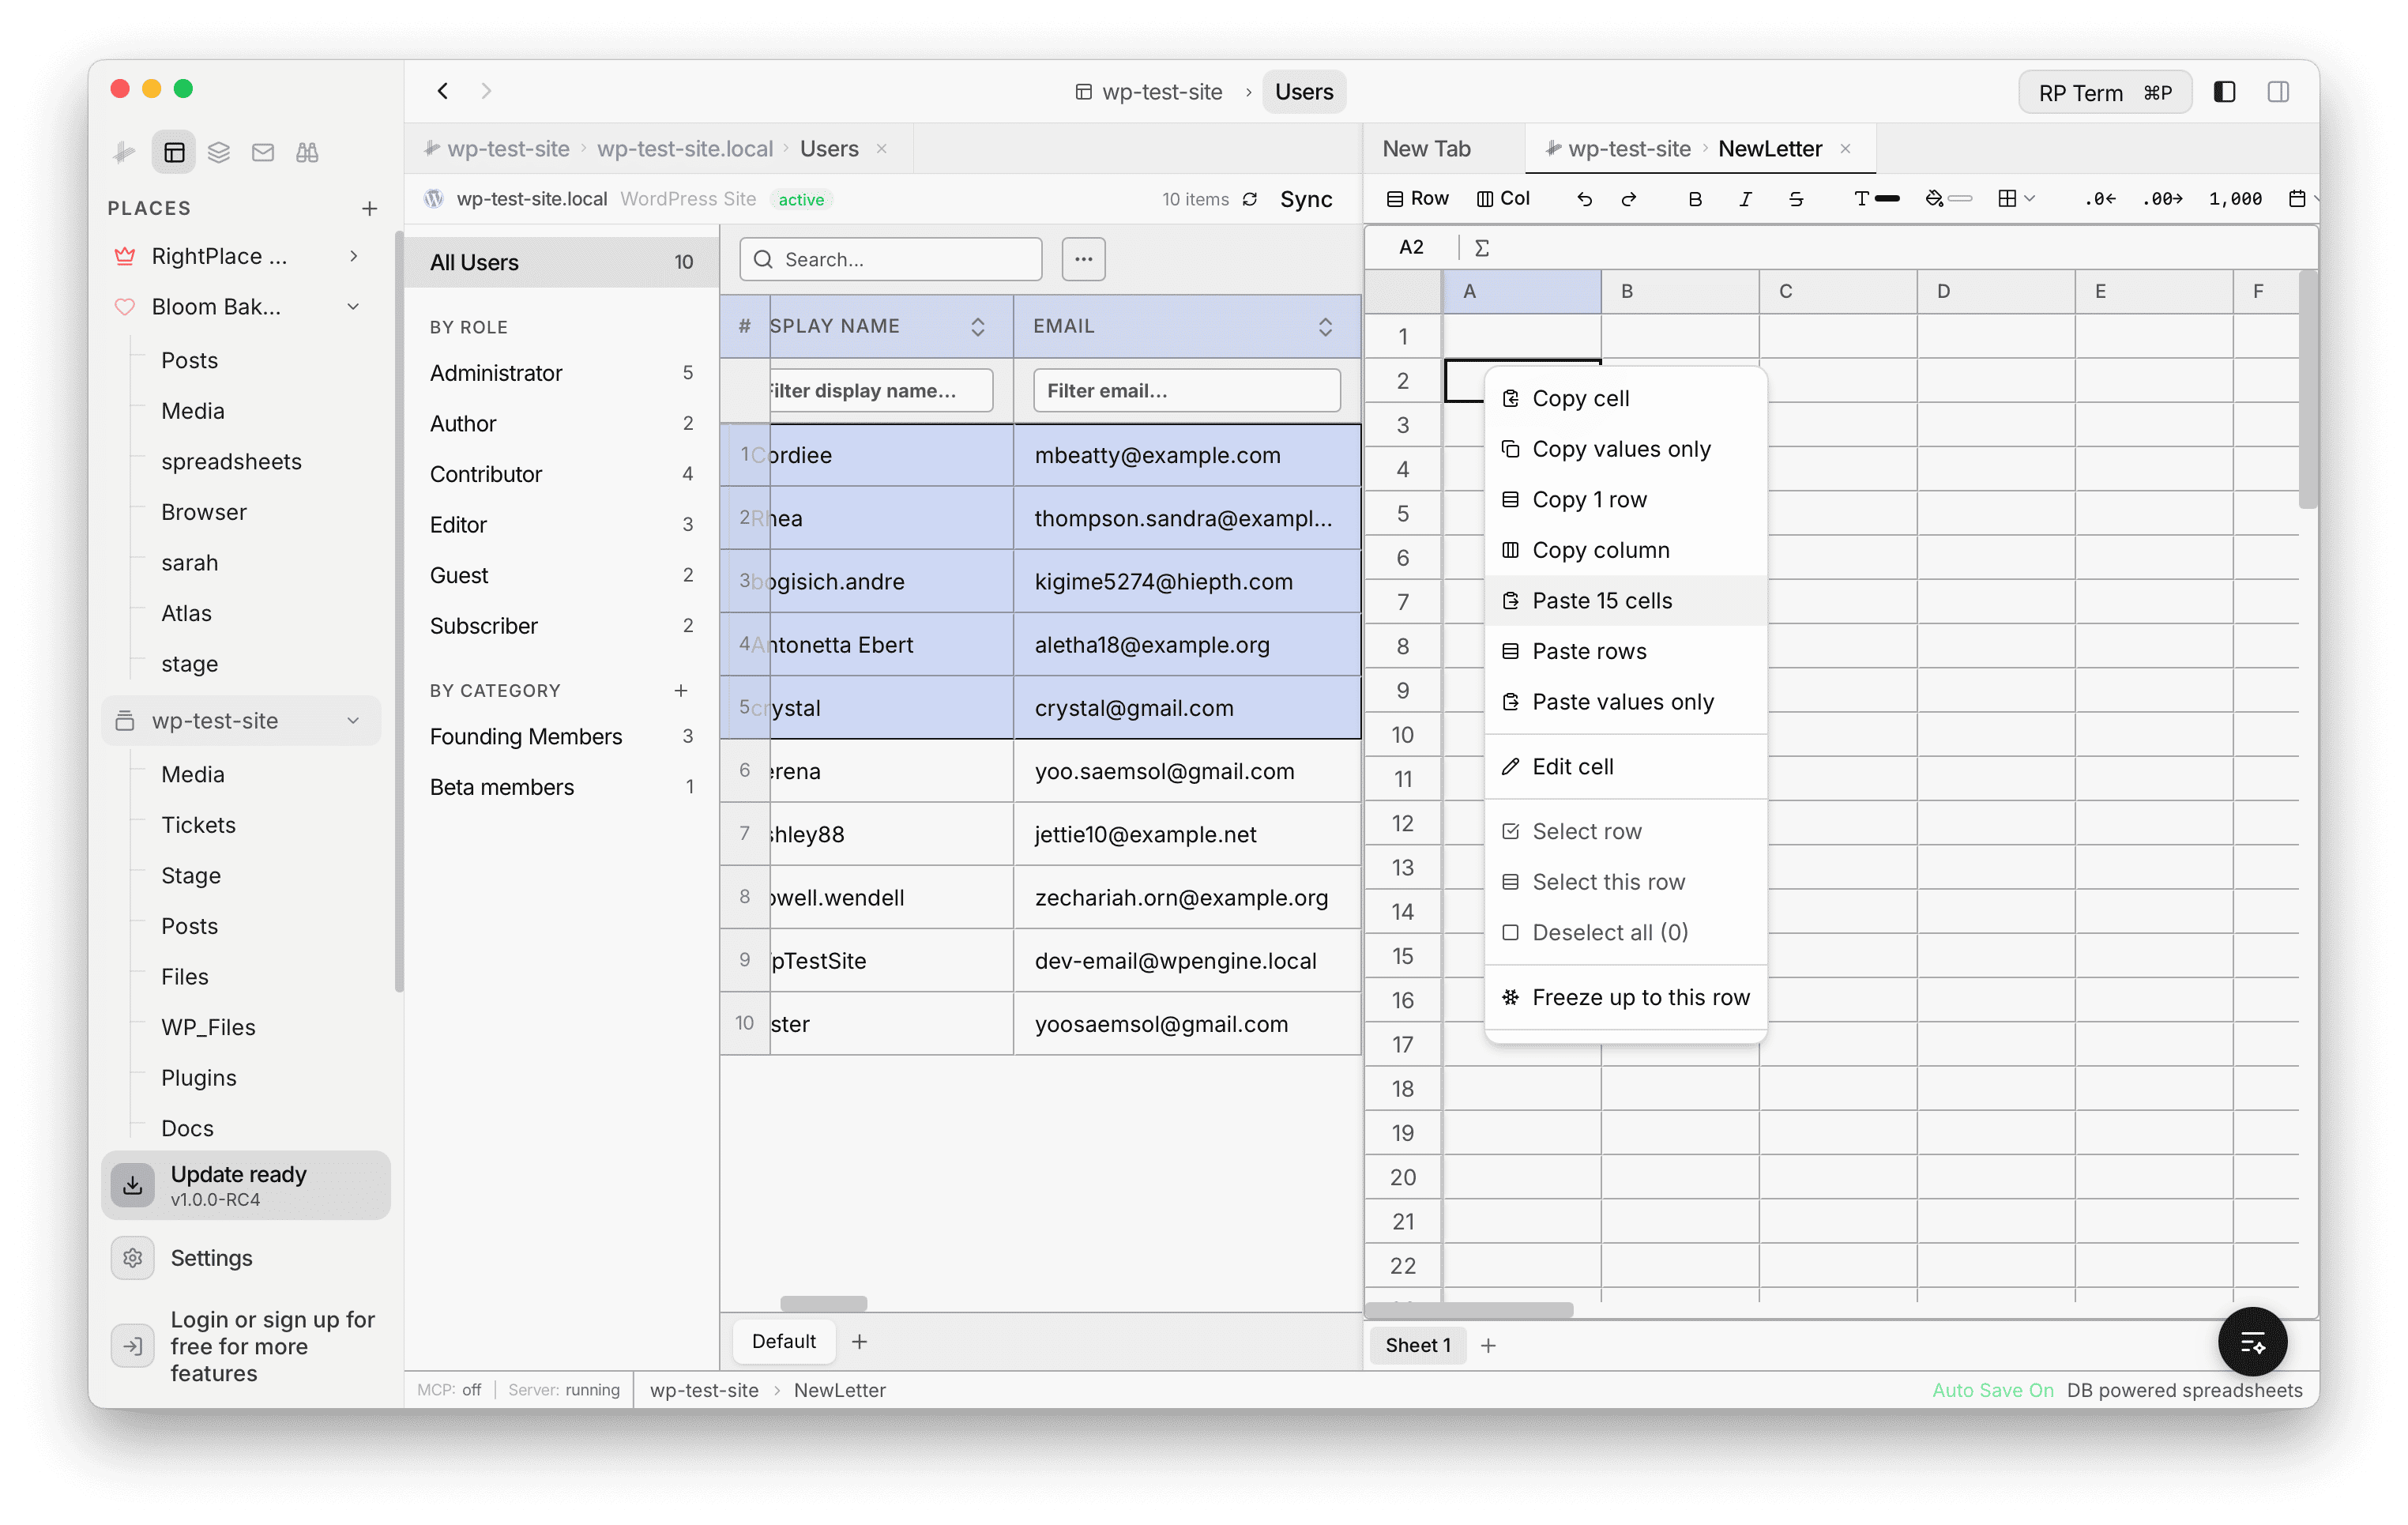This screenshot has width=2408, height=1525.
Task: Click the undo icon in spreadsheet toolbar
Action: coord(1584,199)
